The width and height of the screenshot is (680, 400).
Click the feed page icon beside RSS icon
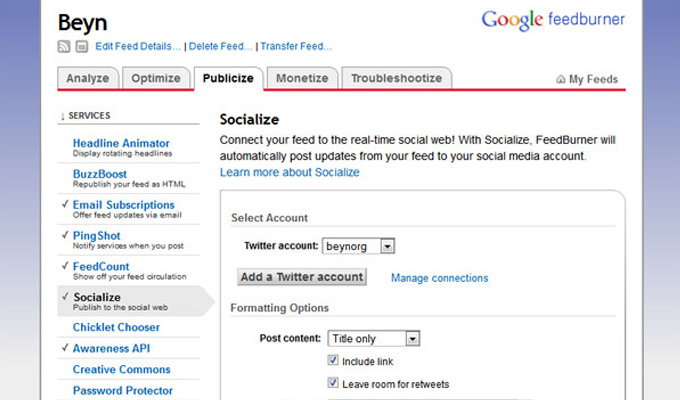tap(82, 46)
